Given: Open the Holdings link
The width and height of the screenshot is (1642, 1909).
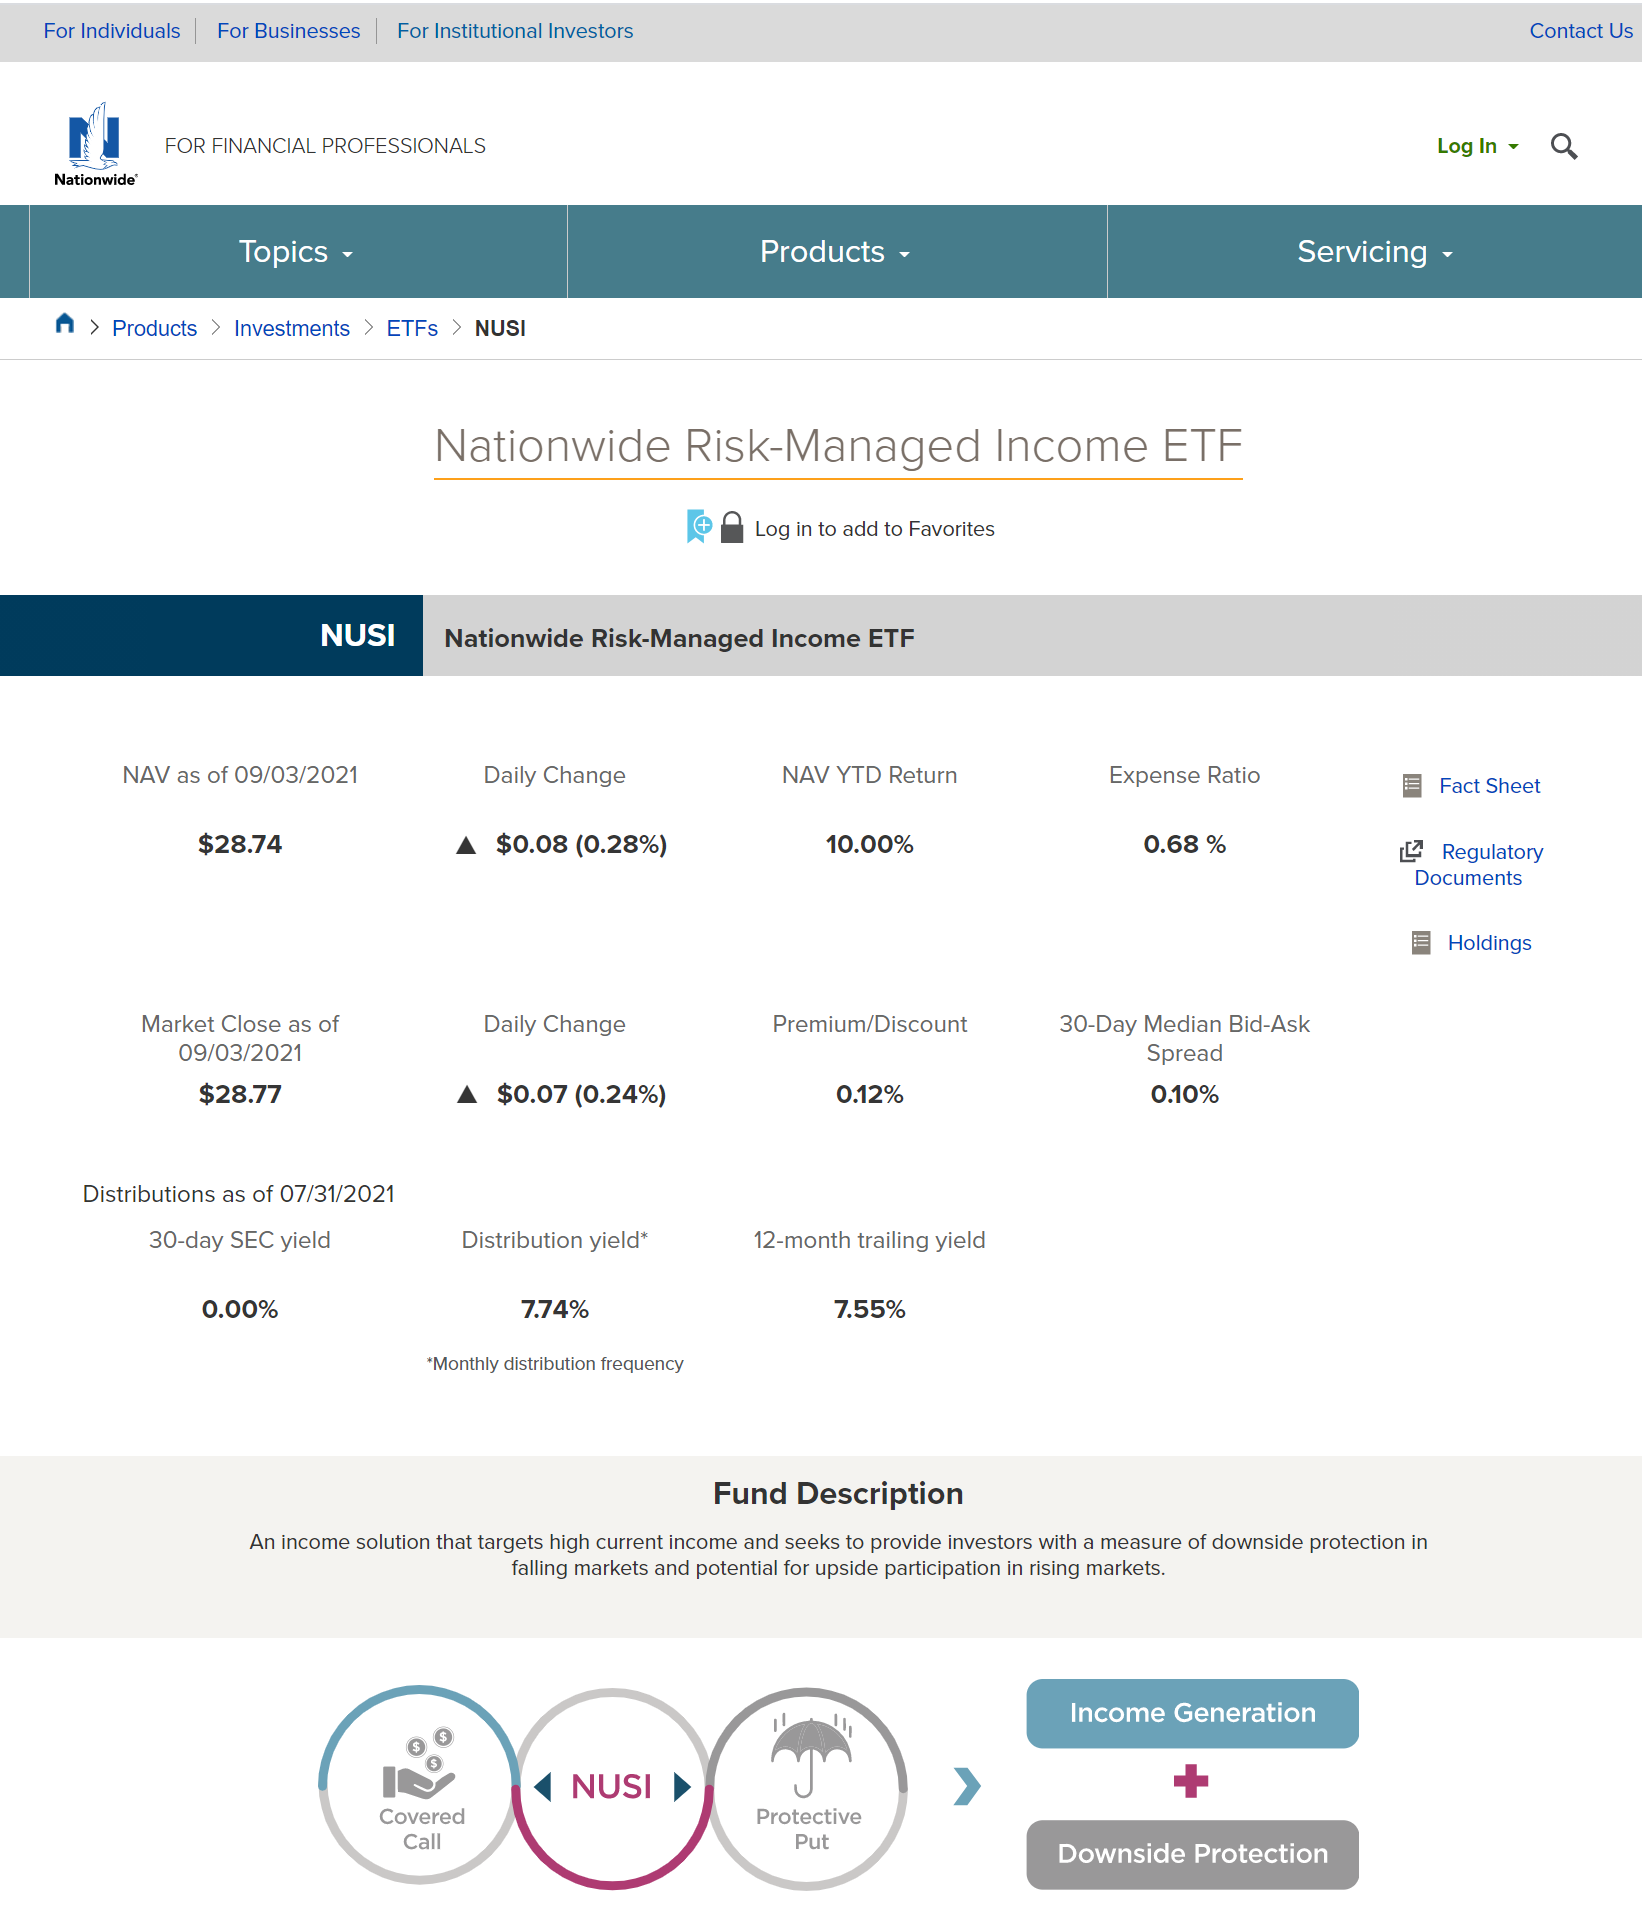Looking at the screenshot, I should pyautogui.click(x=1489, y=943).
